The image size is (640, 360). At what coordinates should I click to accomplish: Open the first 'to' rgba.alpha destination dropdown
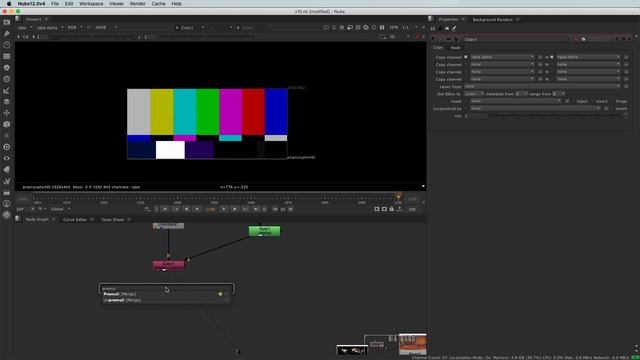588,57
